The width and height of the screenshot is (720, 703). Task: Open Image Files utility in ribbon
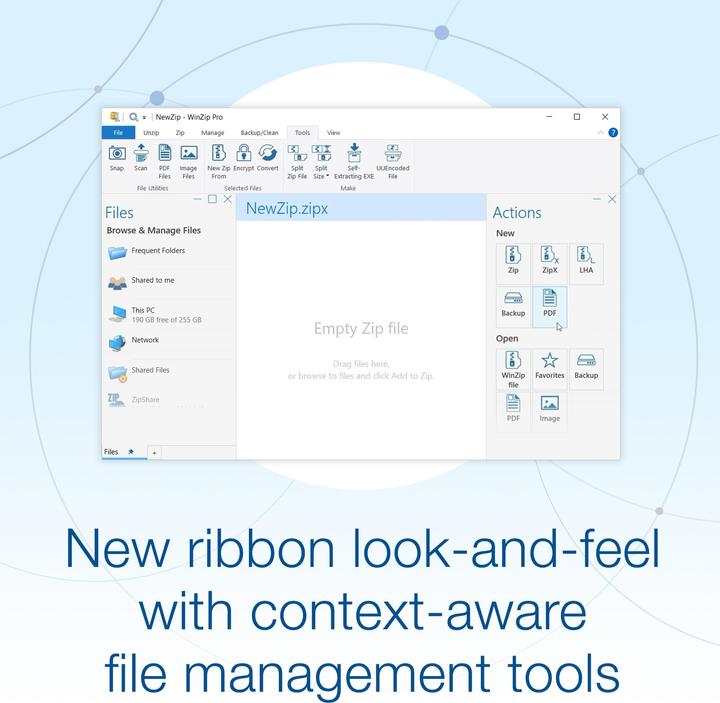(x=189, y=162)
